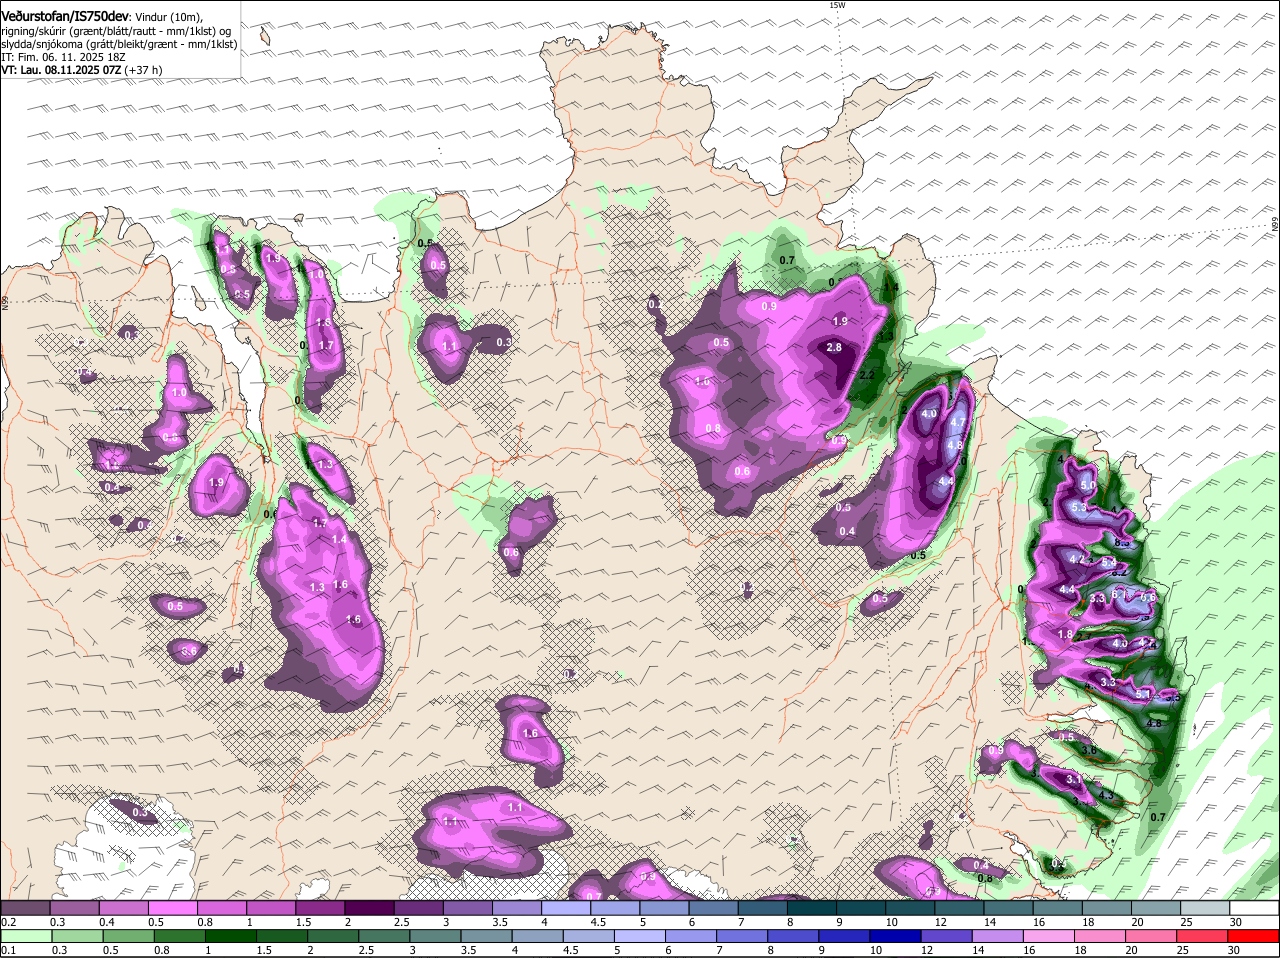The width and height of the screenshot is (1280, 958).
Task: Pick the dark teal 8 snow legend swatch
Action: pos(812,908)
